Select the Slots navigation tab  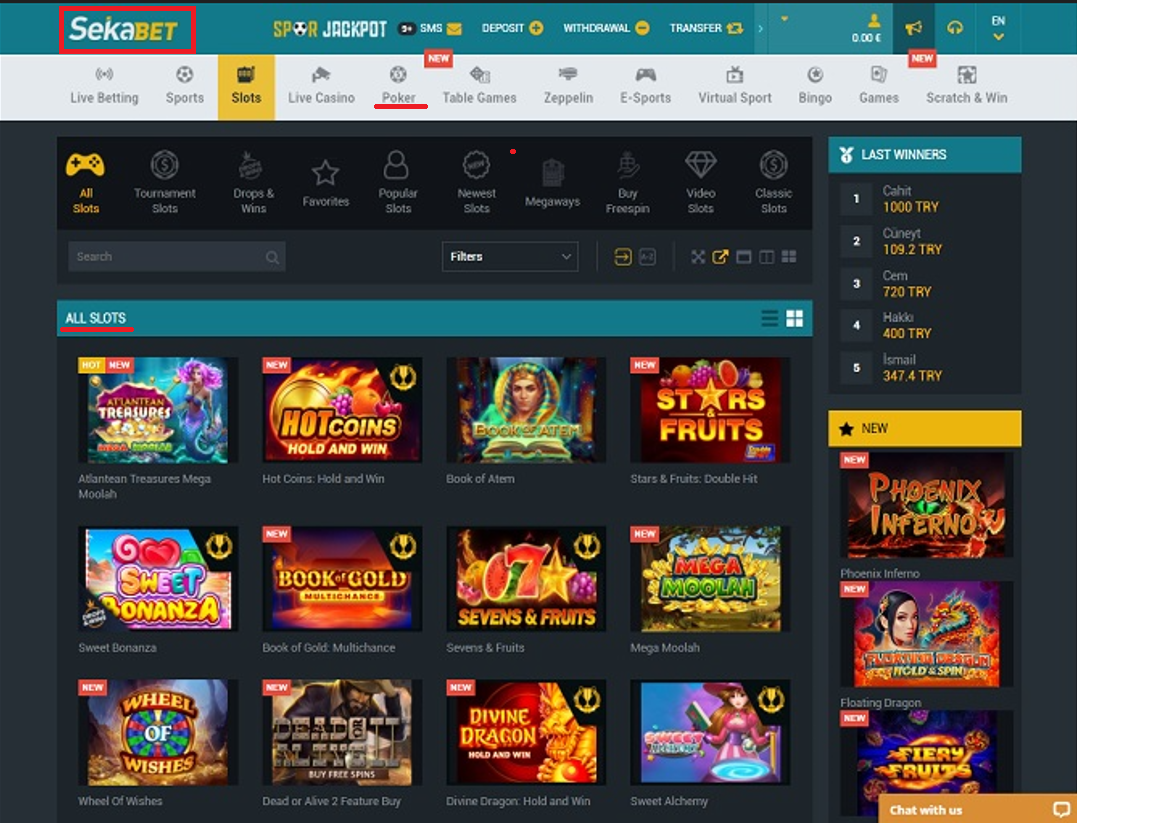point(246,87)
